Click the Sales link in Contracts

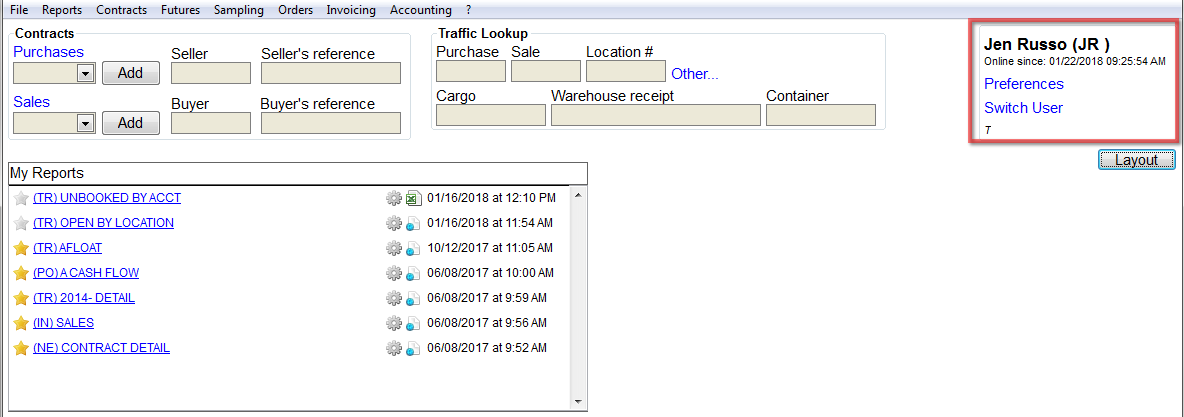coord(31,102)
